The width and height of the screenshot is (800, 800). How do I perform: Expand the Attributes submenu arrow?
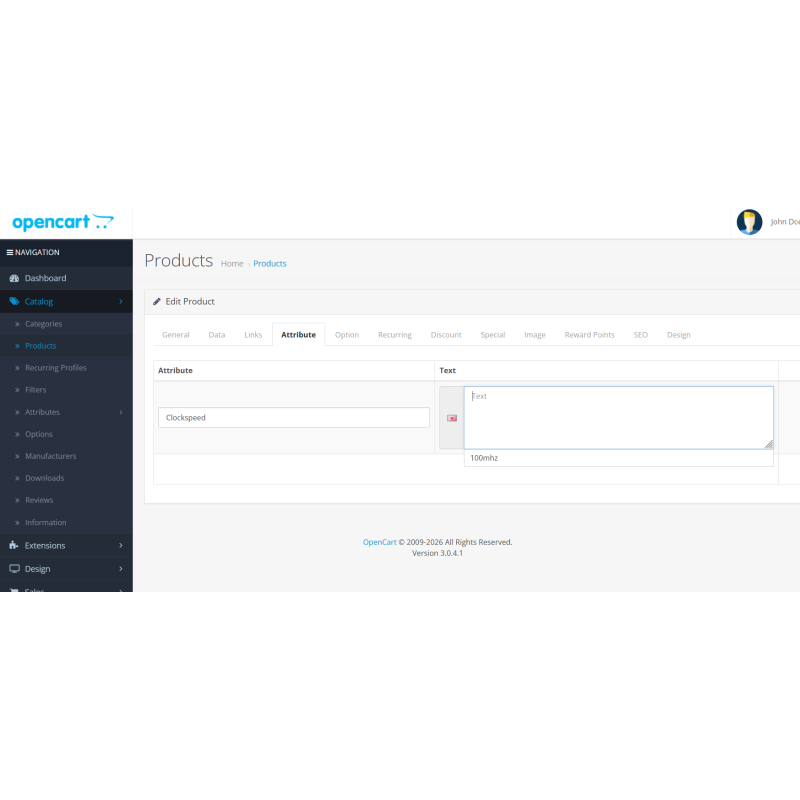pyautogui.click(x=120, y=412)
